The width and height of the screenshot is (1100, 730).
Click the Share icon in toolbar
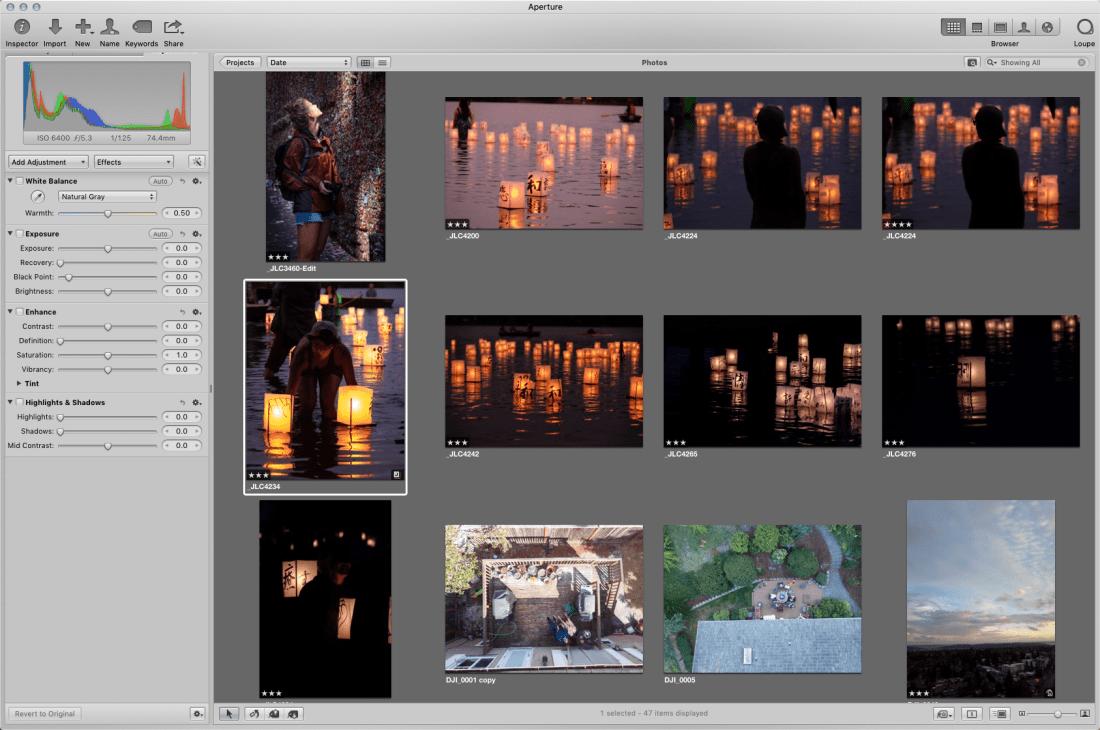[173, 27]
